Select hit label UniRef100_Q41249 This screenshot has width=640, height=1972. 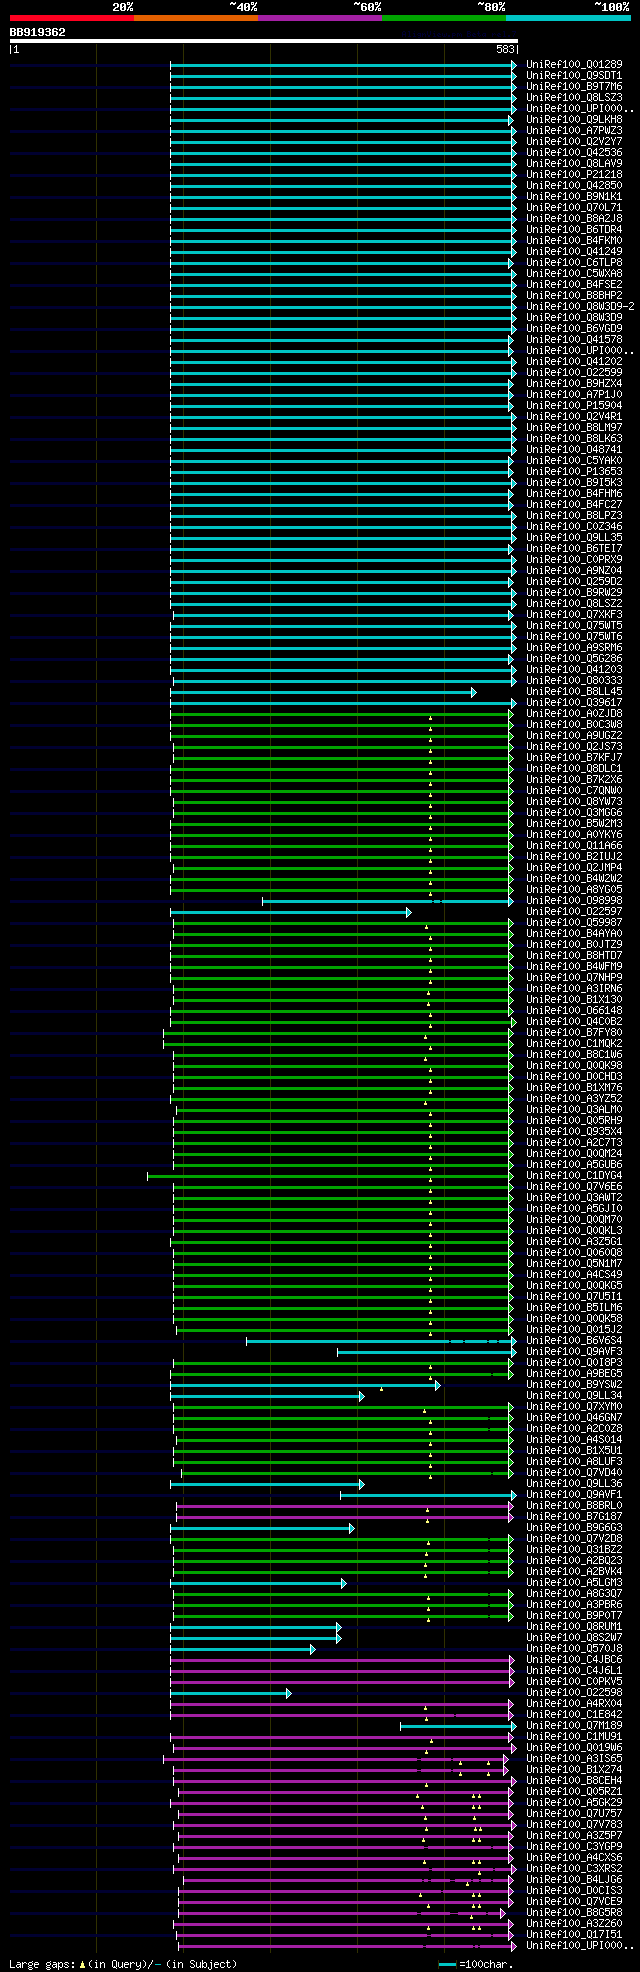point(574,251)
